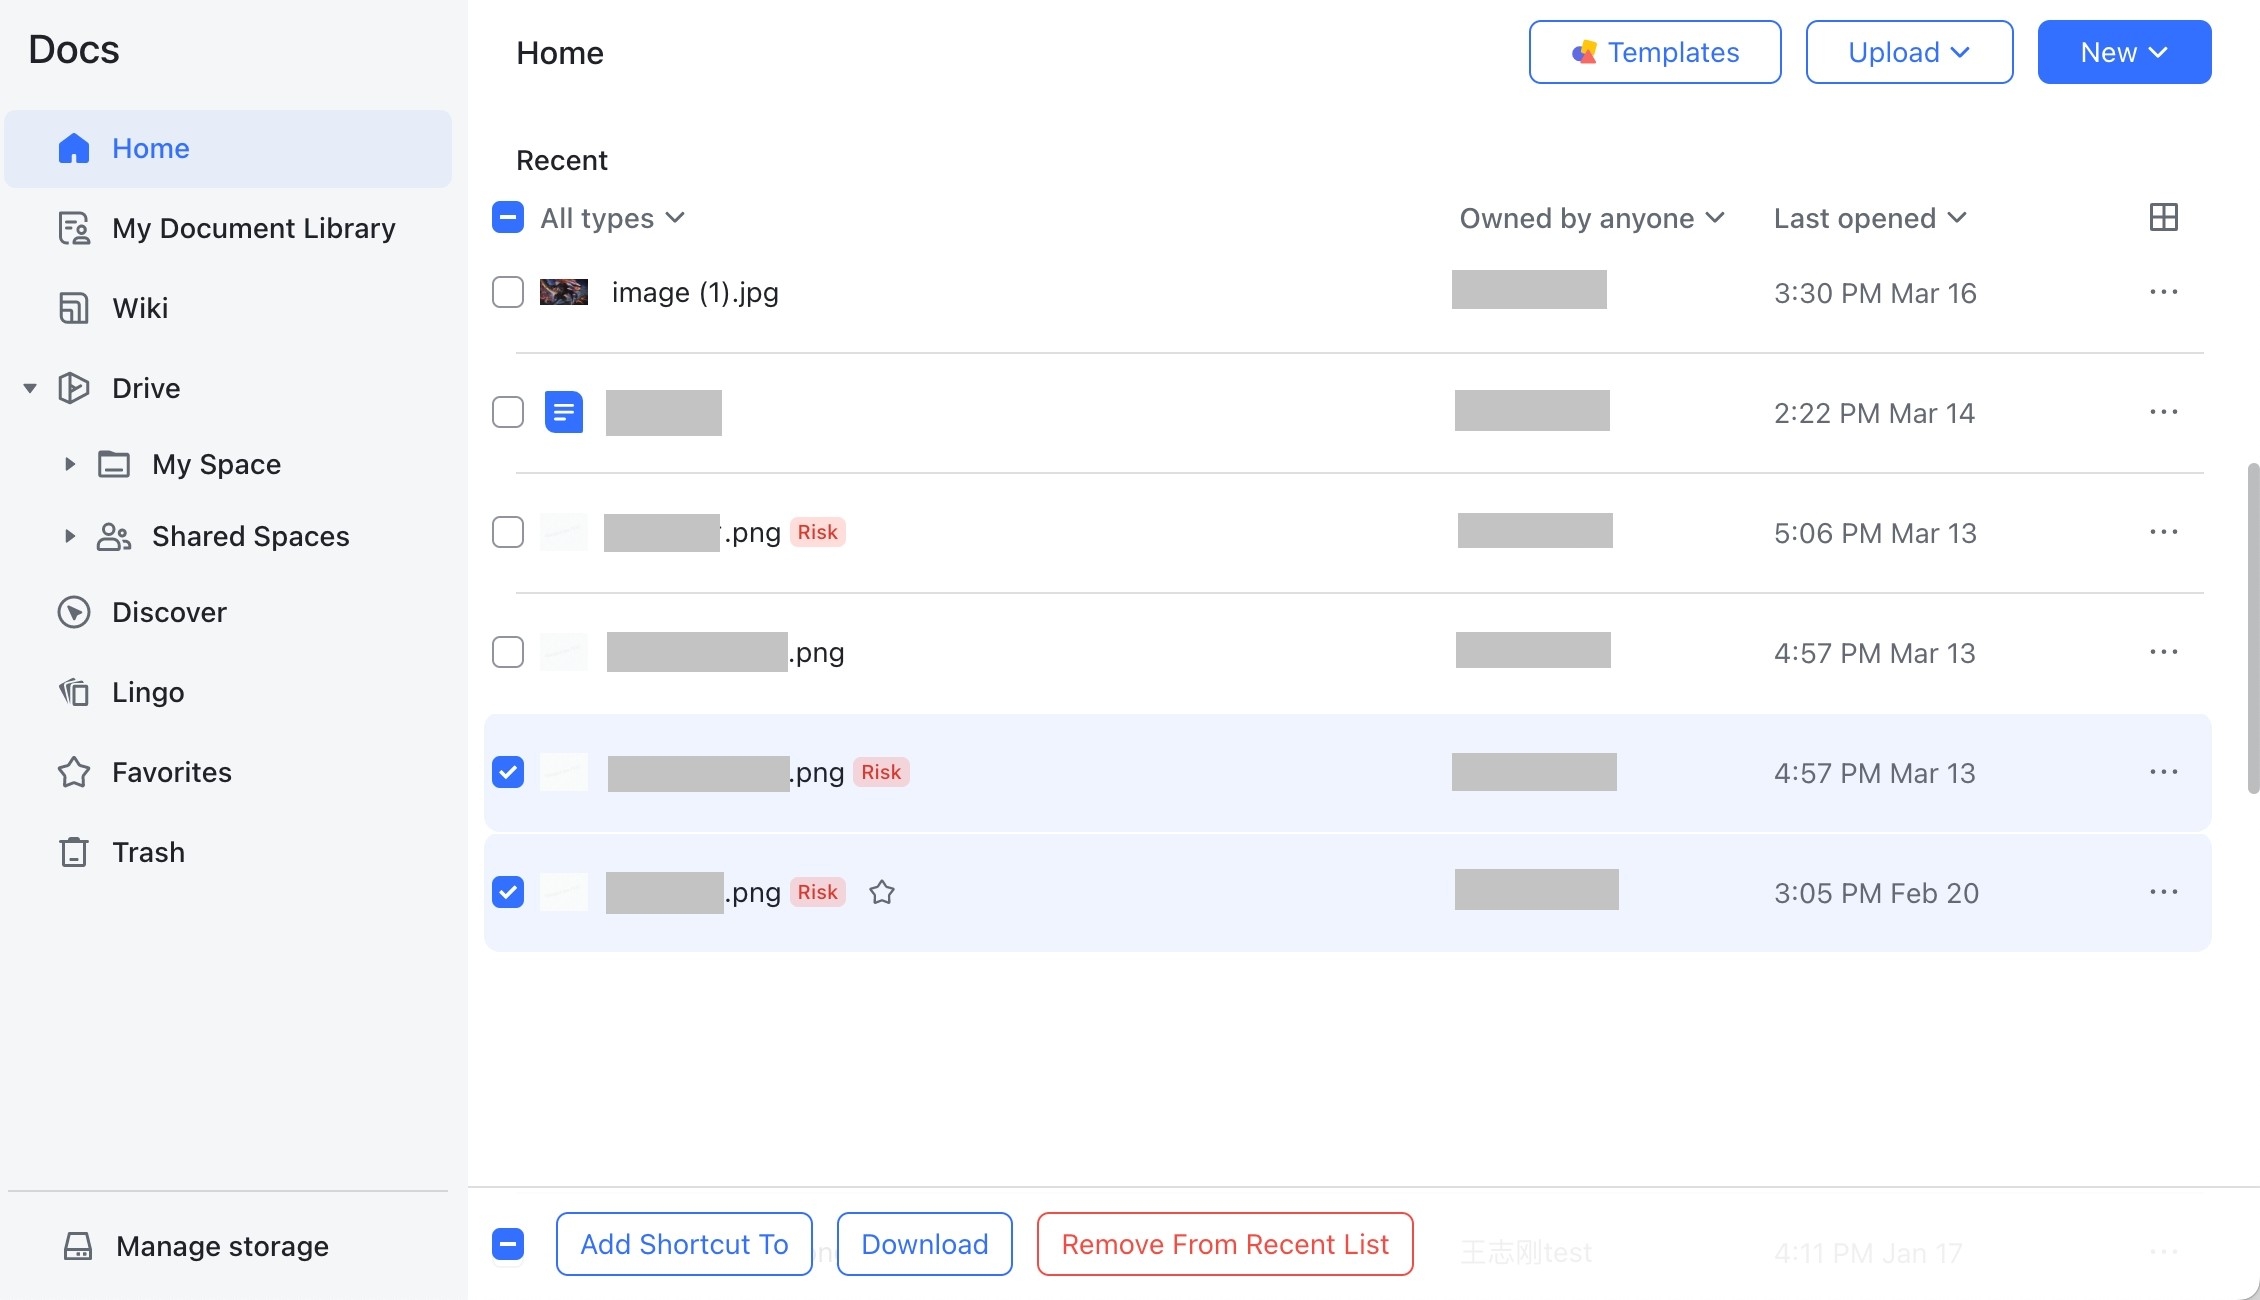The image size is (2260, 1300).
Task: Click the Trash bin icon
Action: 74,852
